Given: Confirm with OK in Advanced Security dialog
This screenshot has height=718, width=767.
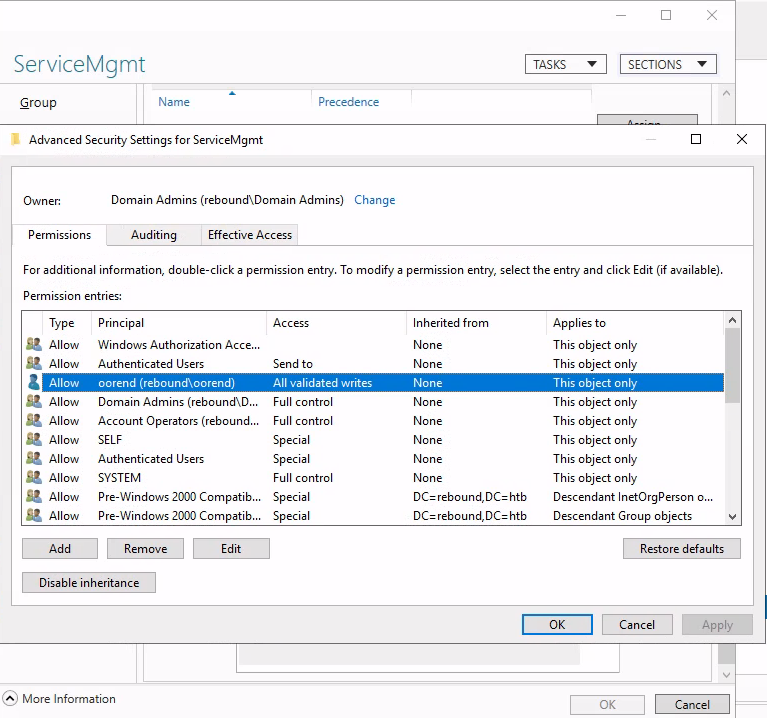Looking at the screenshot, I should pyautogui.click(x=557, y=625).
